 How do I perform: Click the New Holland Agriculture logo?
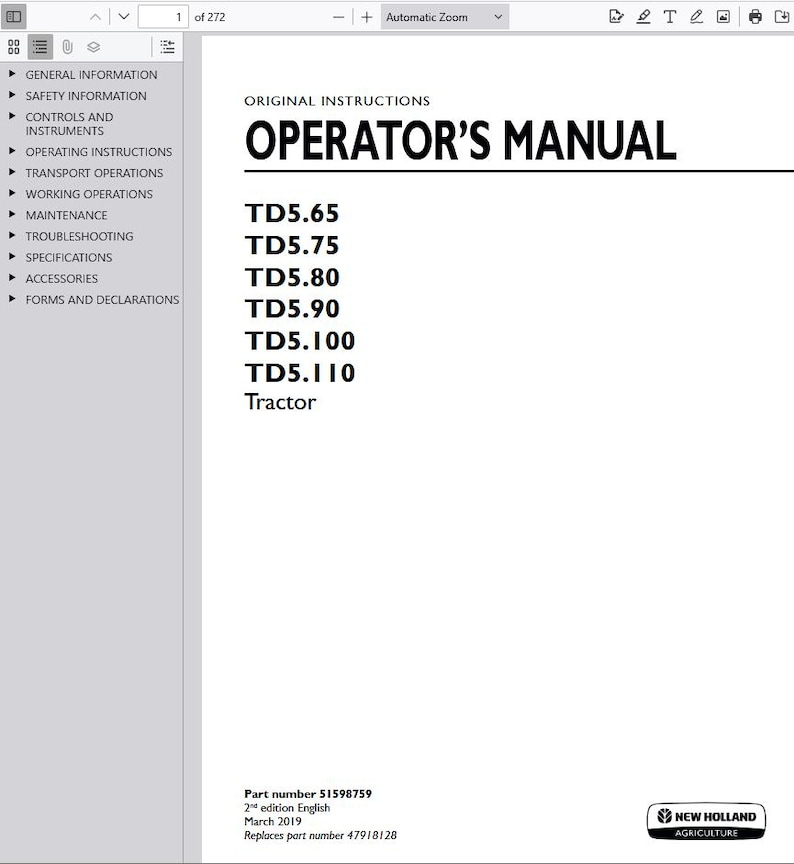click(x=706, y=821)
